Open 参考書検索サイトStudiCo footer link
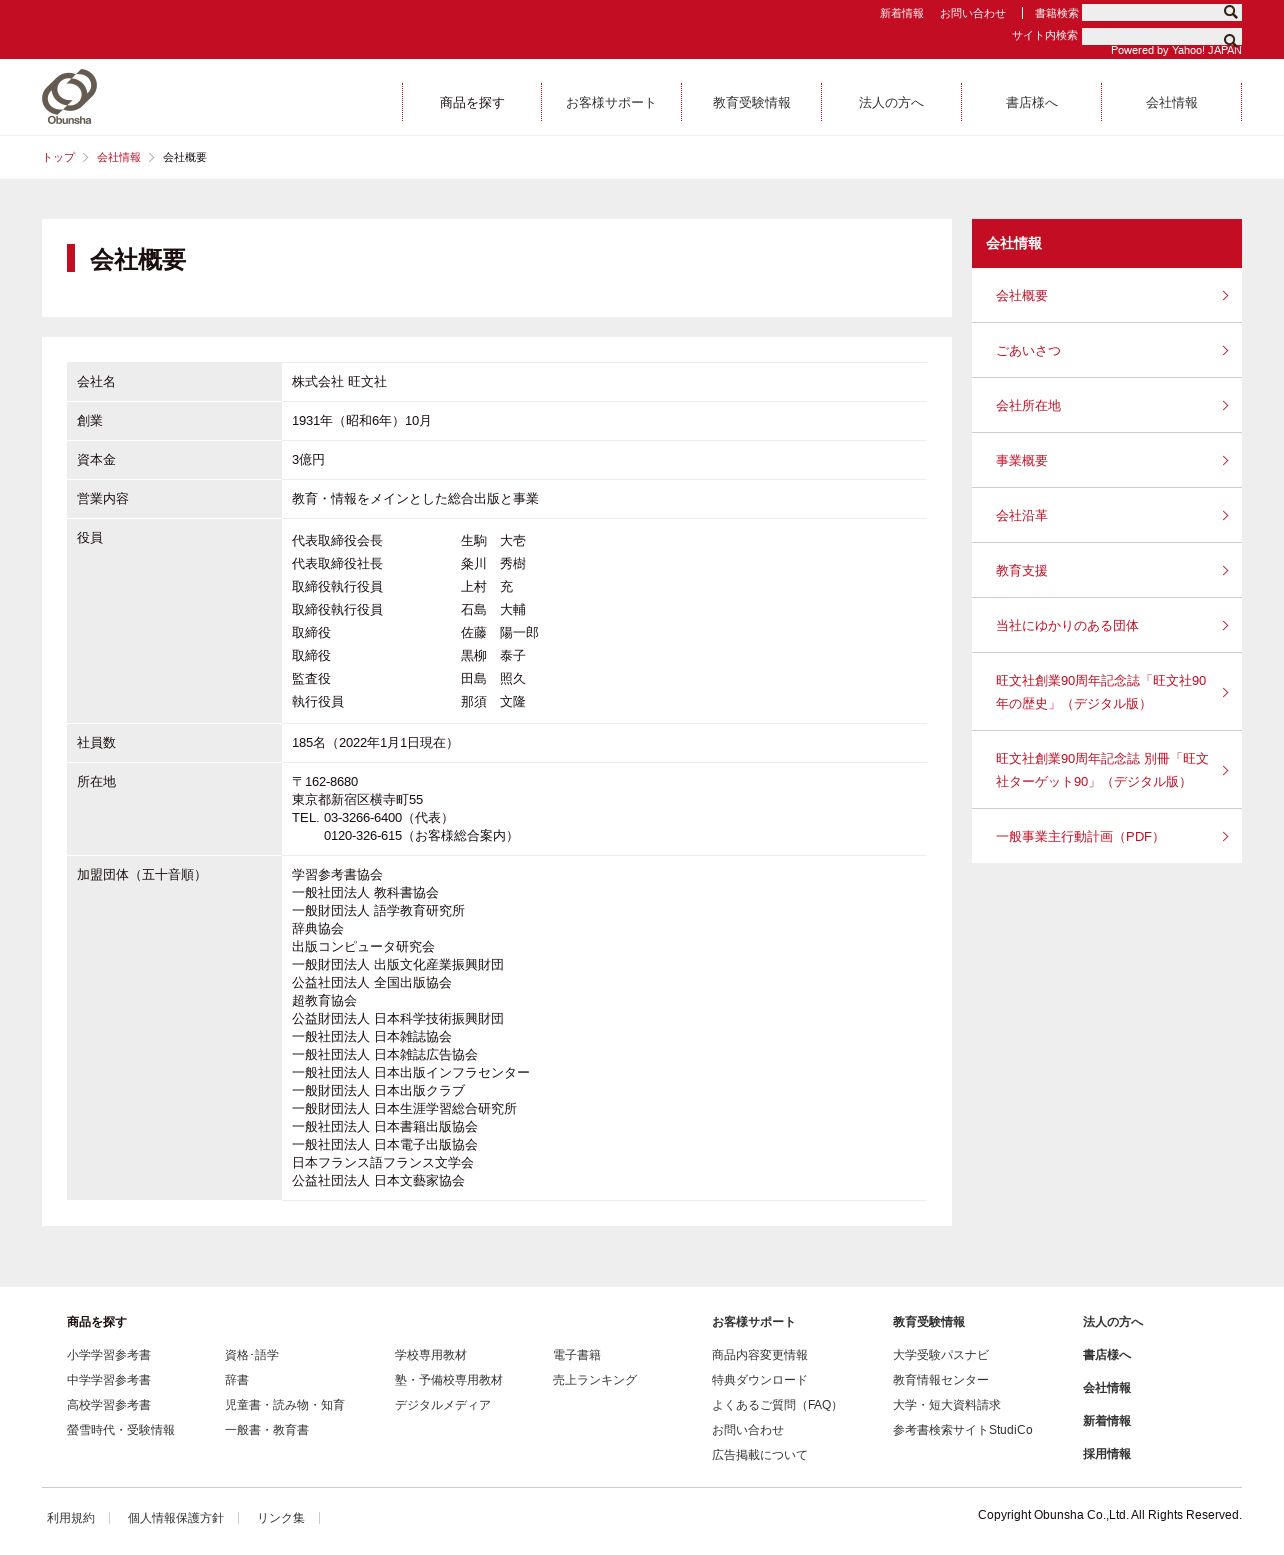Screen dimensions: 1284x1555 tap(963, 1430)
